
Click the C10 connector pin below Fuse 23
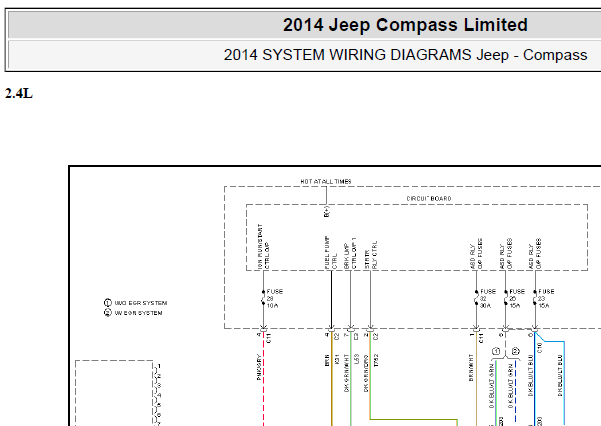535,329
